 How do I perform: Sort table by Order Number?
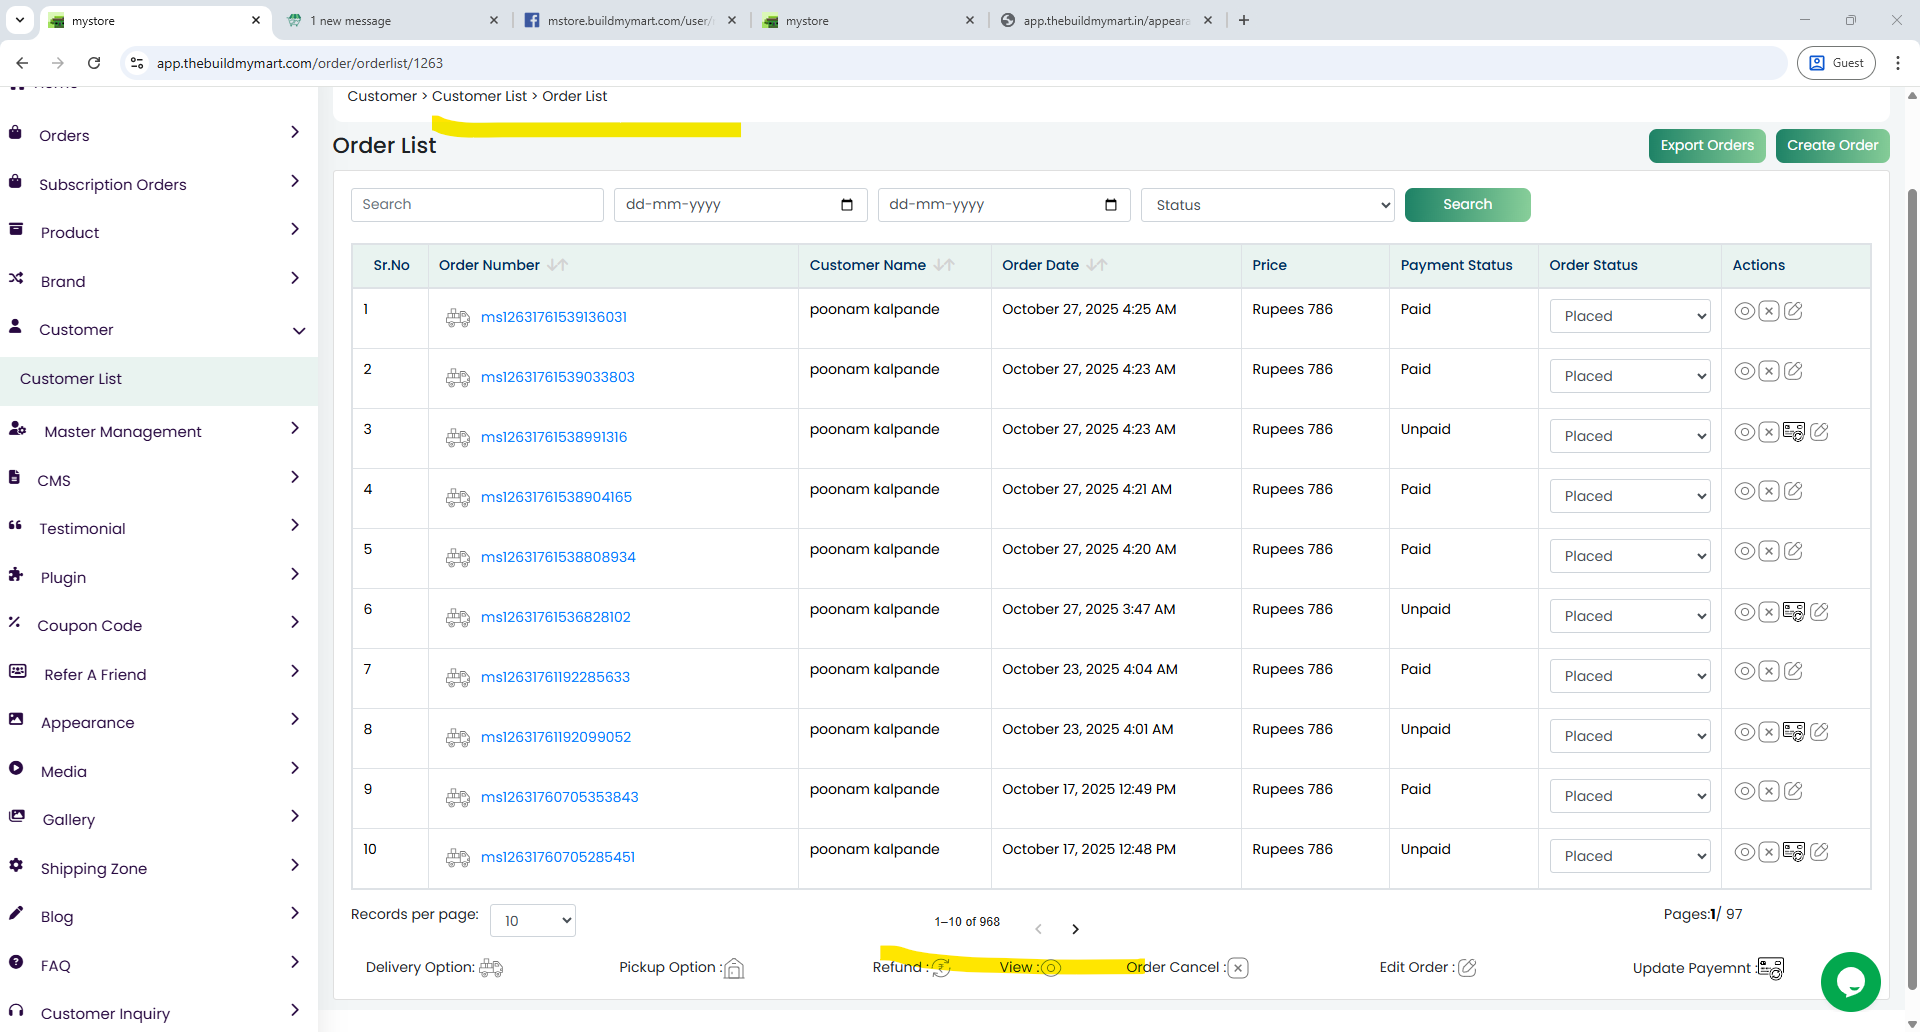[558, 265]
